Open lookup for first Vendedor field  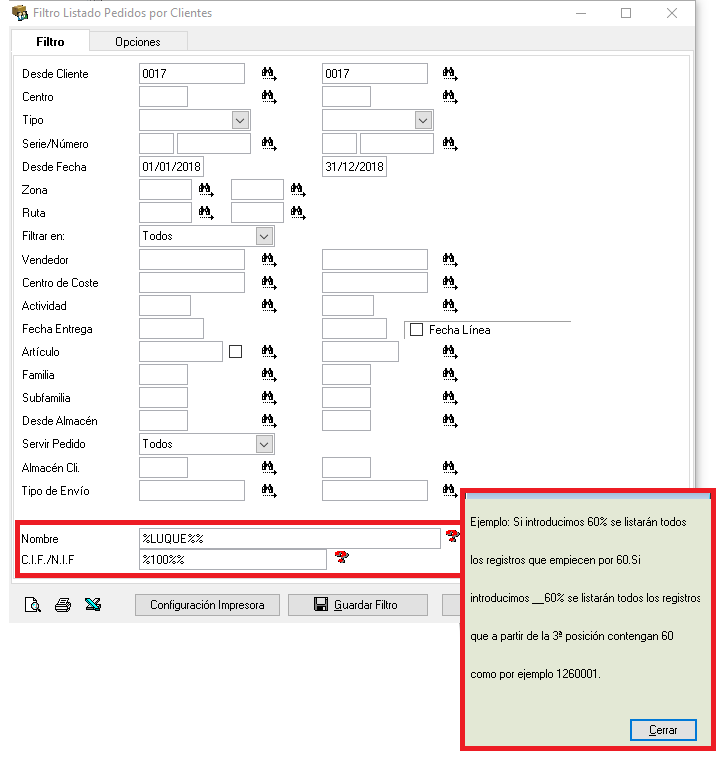point(269,260)
